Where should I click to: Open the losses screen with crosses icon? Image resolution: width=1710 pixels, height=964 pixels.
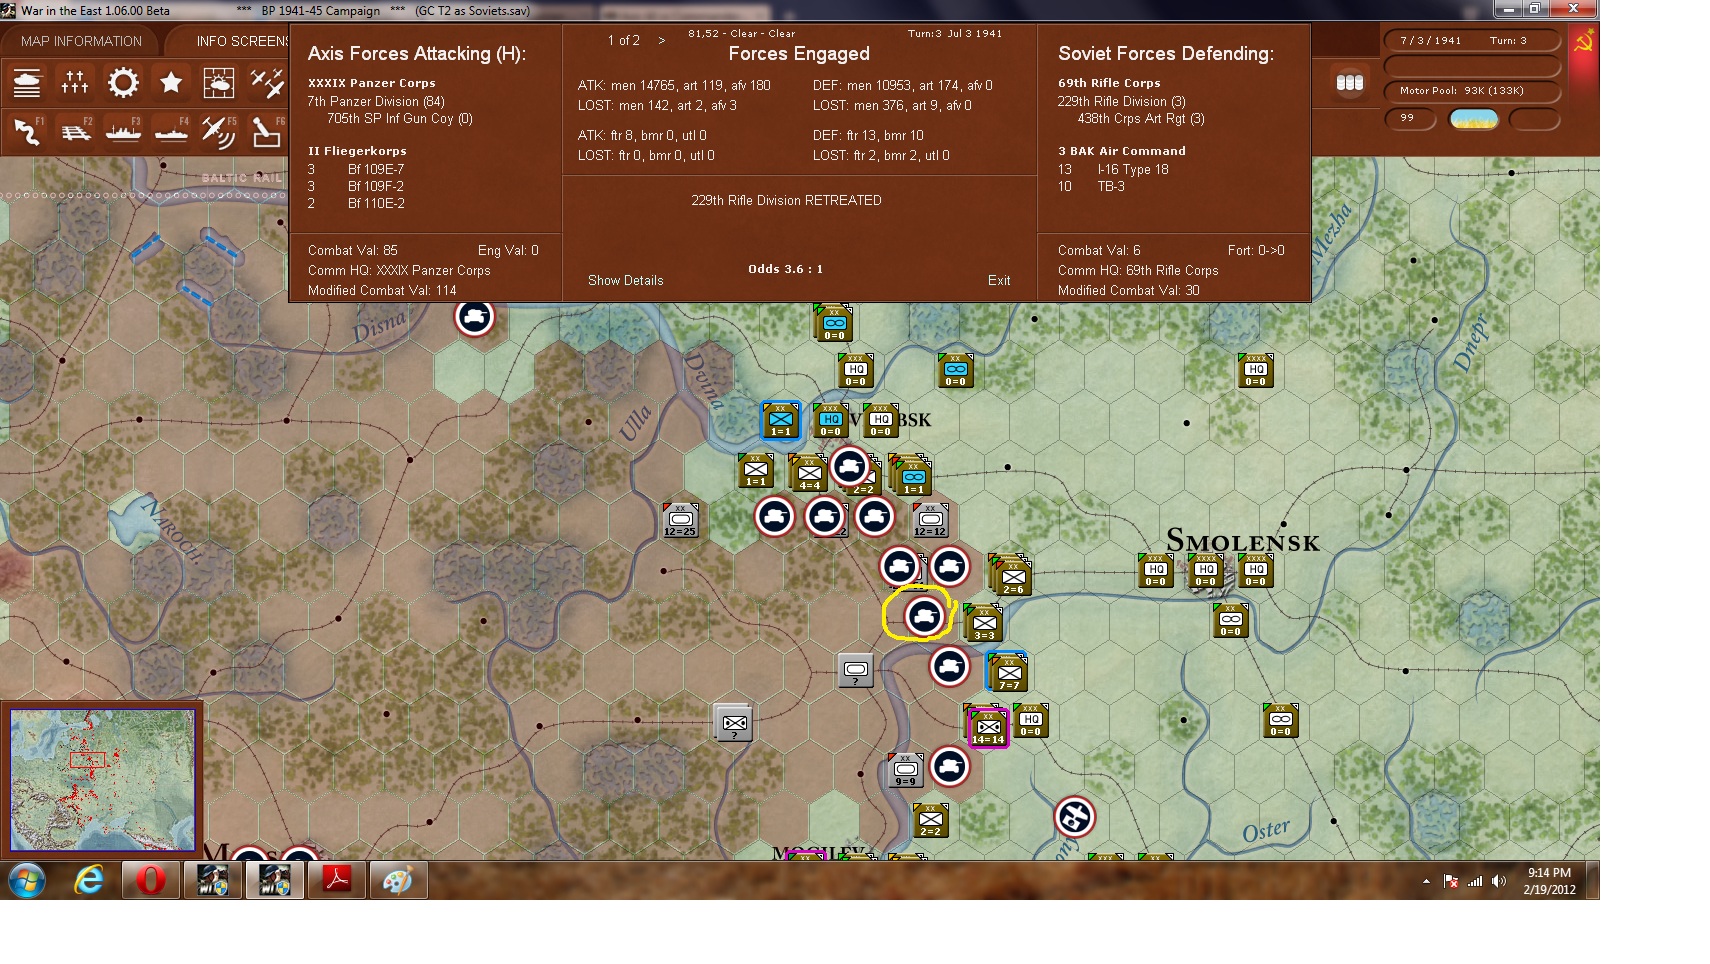click(75, 83)
